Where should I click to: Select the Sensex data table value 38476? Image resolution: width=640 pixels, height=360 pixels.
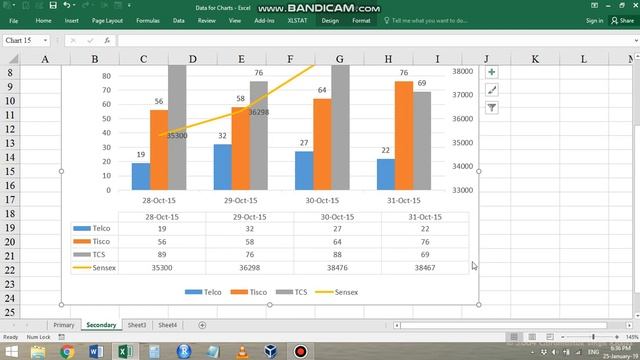(x=337, y=268)
